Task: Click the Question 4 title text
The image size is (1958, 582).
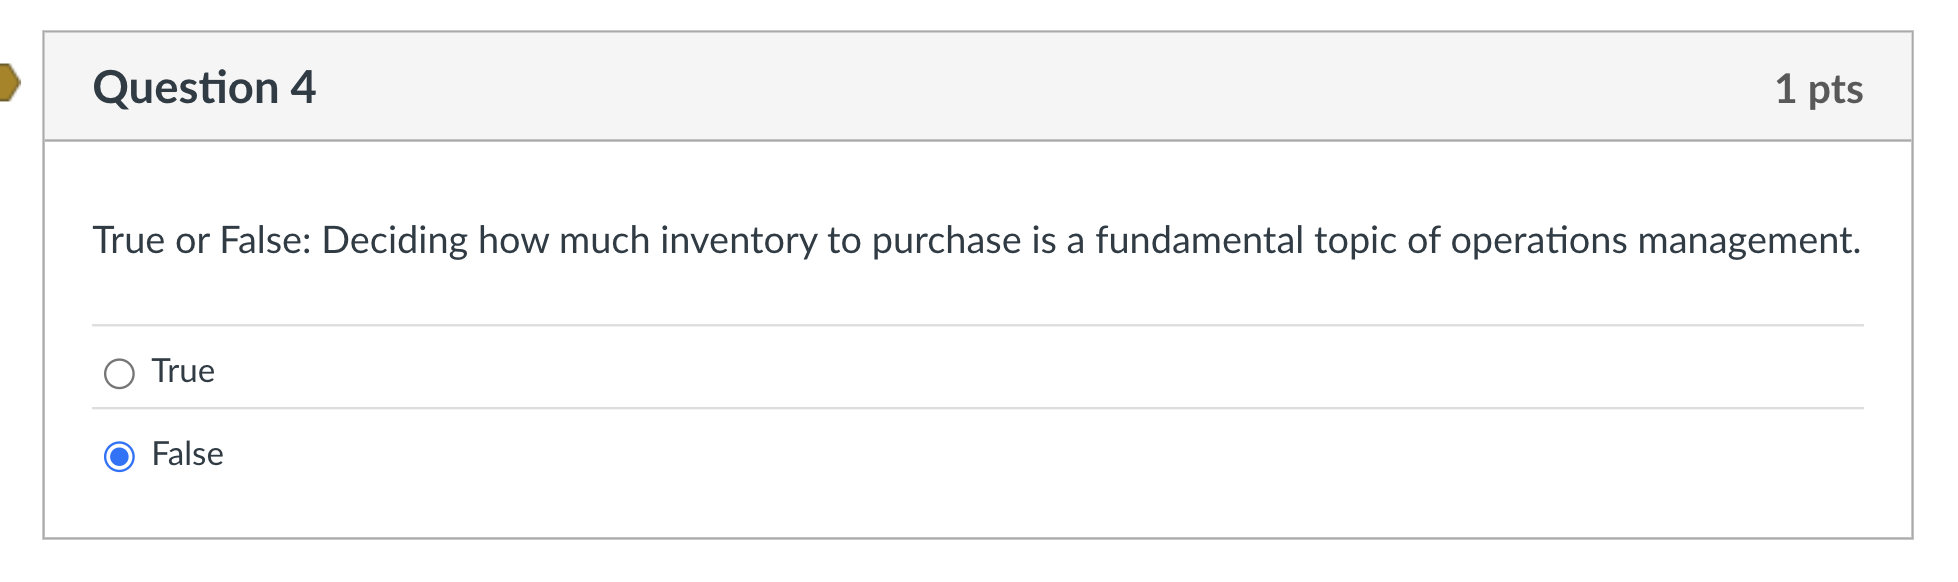Action: coord(203,87)
